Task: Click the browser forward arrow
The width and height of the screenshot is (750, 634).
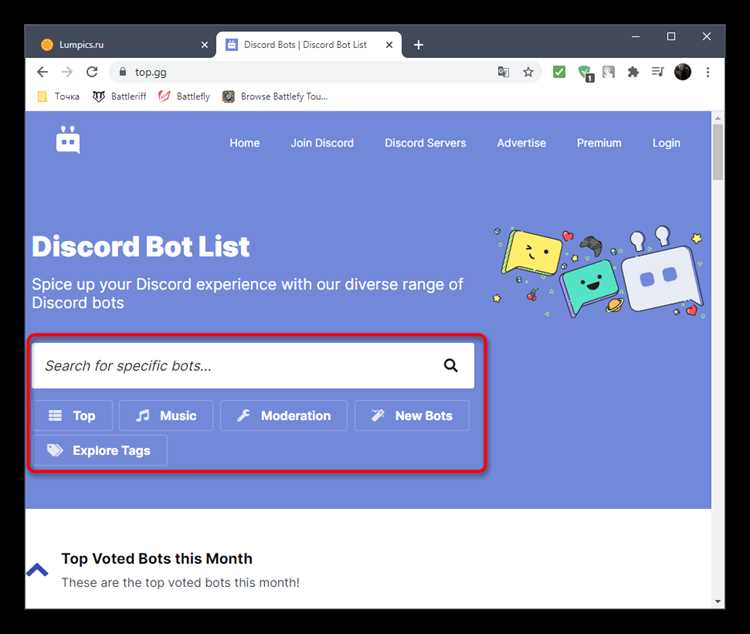Action: tap(67, 72)
